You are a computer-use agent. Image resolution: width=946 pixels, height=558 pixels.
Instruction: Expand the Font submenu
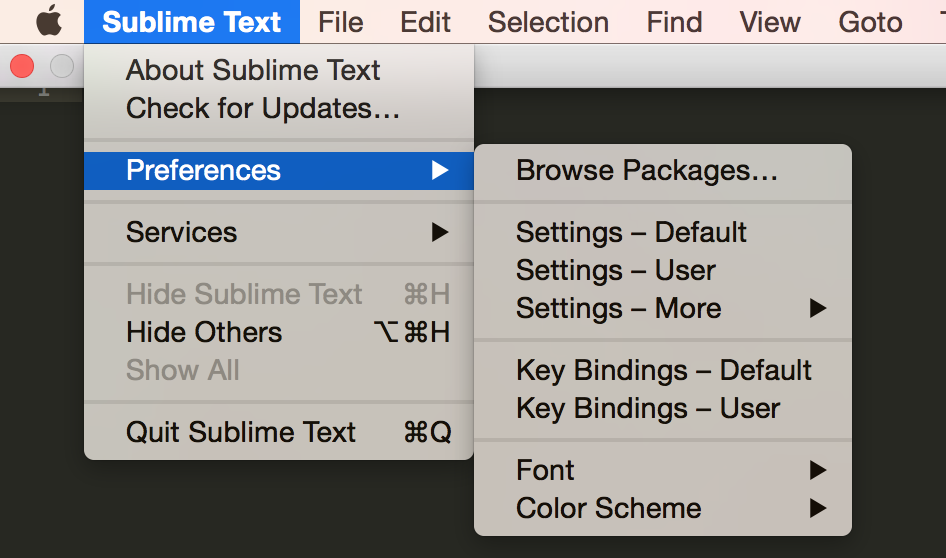click(x=663, y=470)
